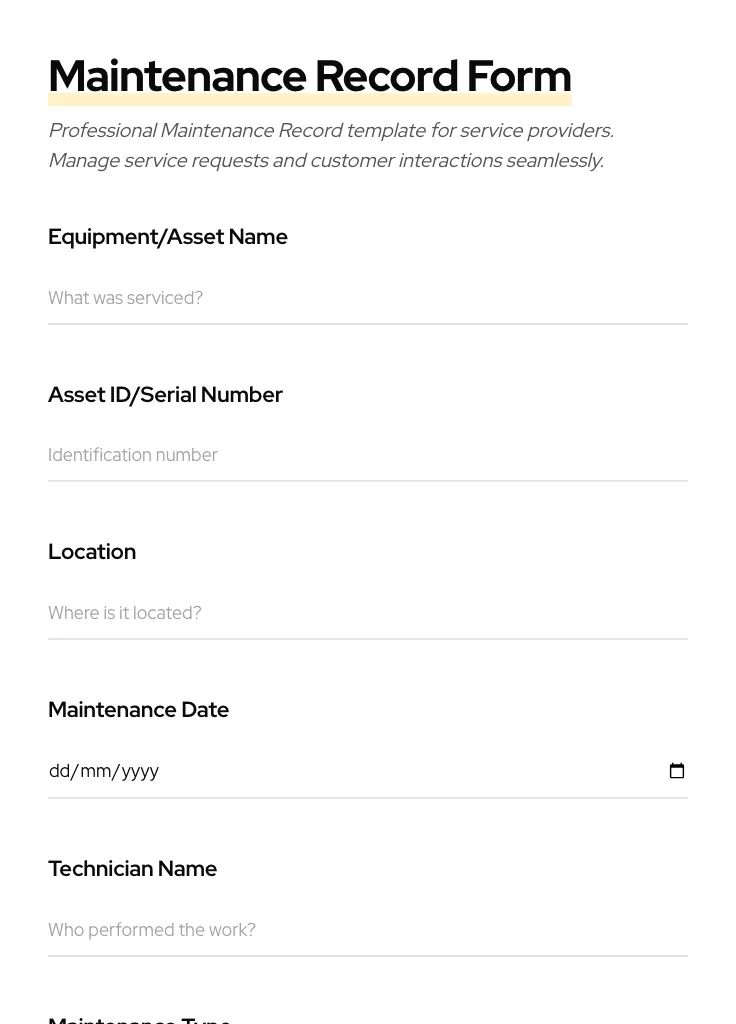This screenshot has width=736, height=1024.
Task: Click the 'Location' field label
Action: [92, 552]
